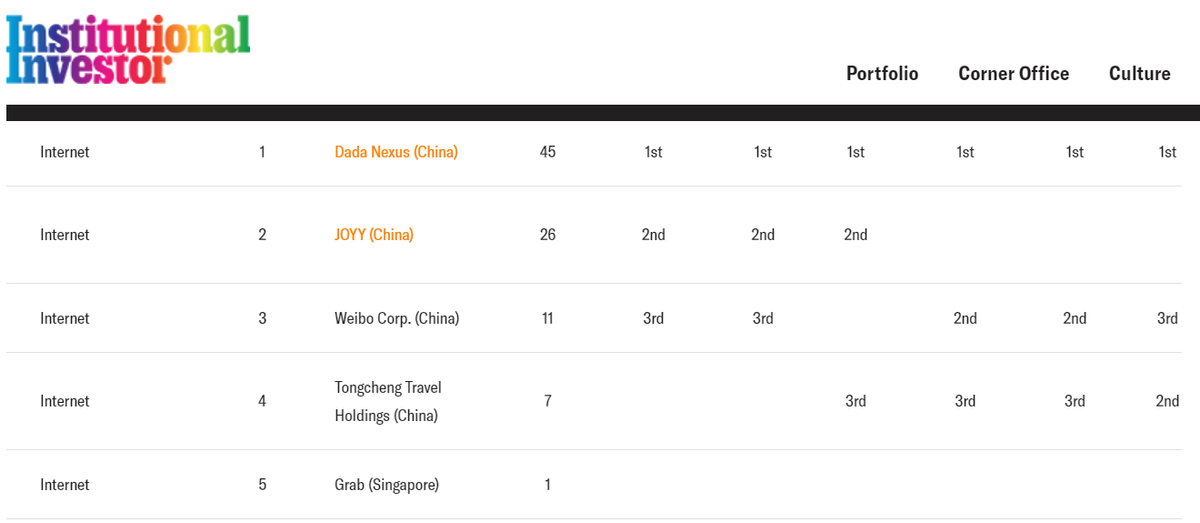1200x523 pixels.
Task: Open the JOYY (China) link
Action: tap(374, 235)
